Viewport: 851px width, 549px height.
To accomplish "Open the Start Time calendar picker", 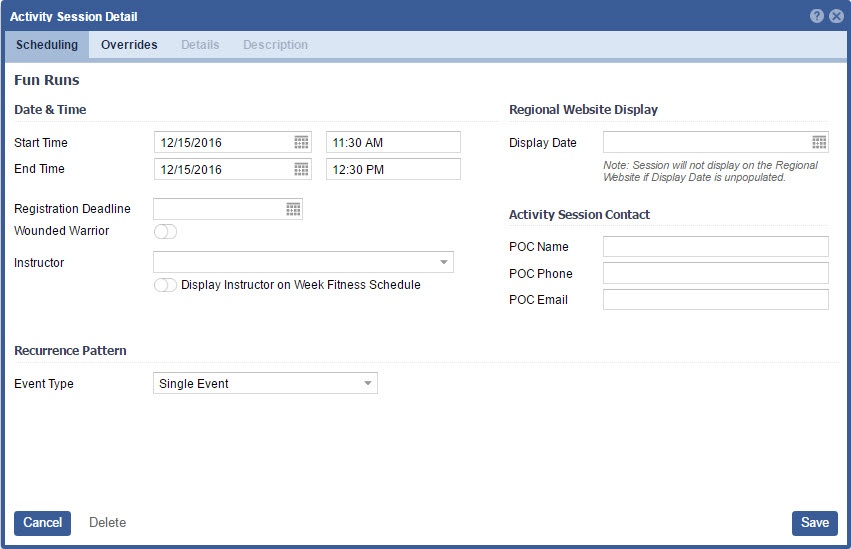I will coord(301,143).
